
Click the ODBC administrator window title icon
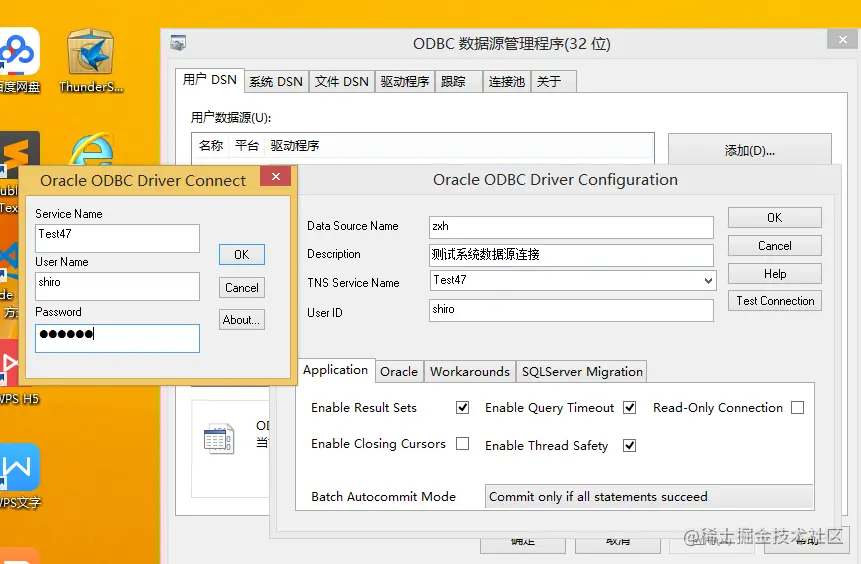pyautogui.click(x=178, y=42)
